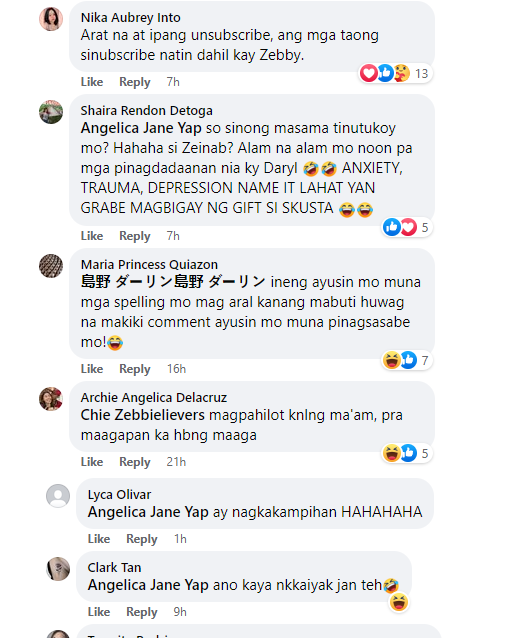Screen dimensions: 505x638
Task: Open Lyca Olivar's default avatar
Action: coord(58,496)
